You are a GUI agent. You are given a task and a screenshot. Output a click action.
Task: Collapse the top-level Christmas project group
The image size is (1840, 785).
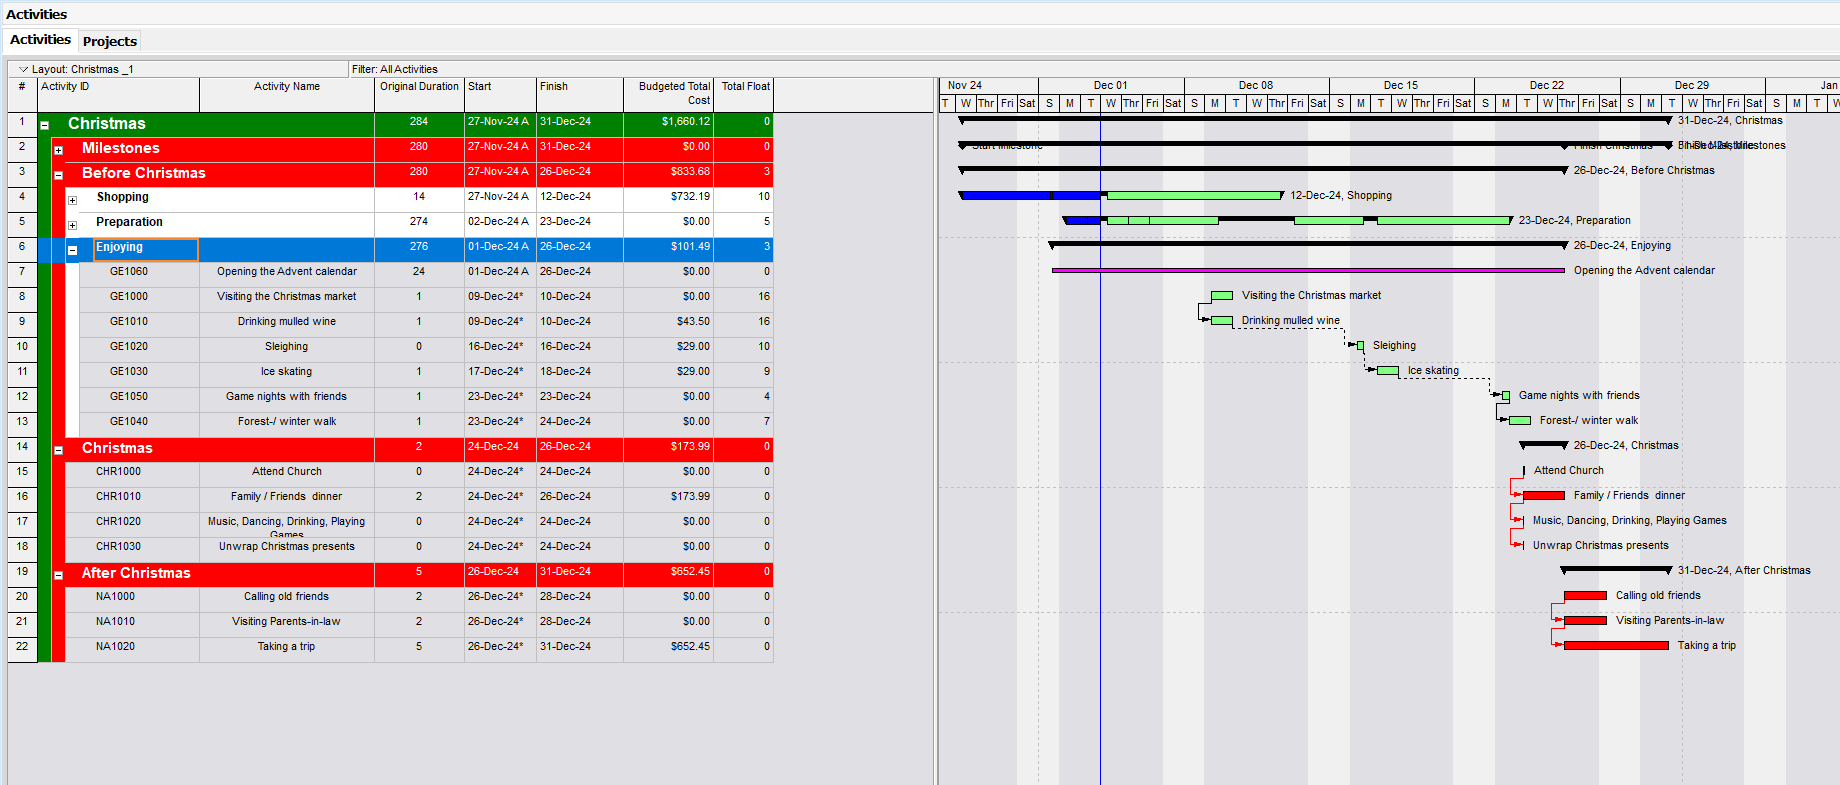click(45, 125)
